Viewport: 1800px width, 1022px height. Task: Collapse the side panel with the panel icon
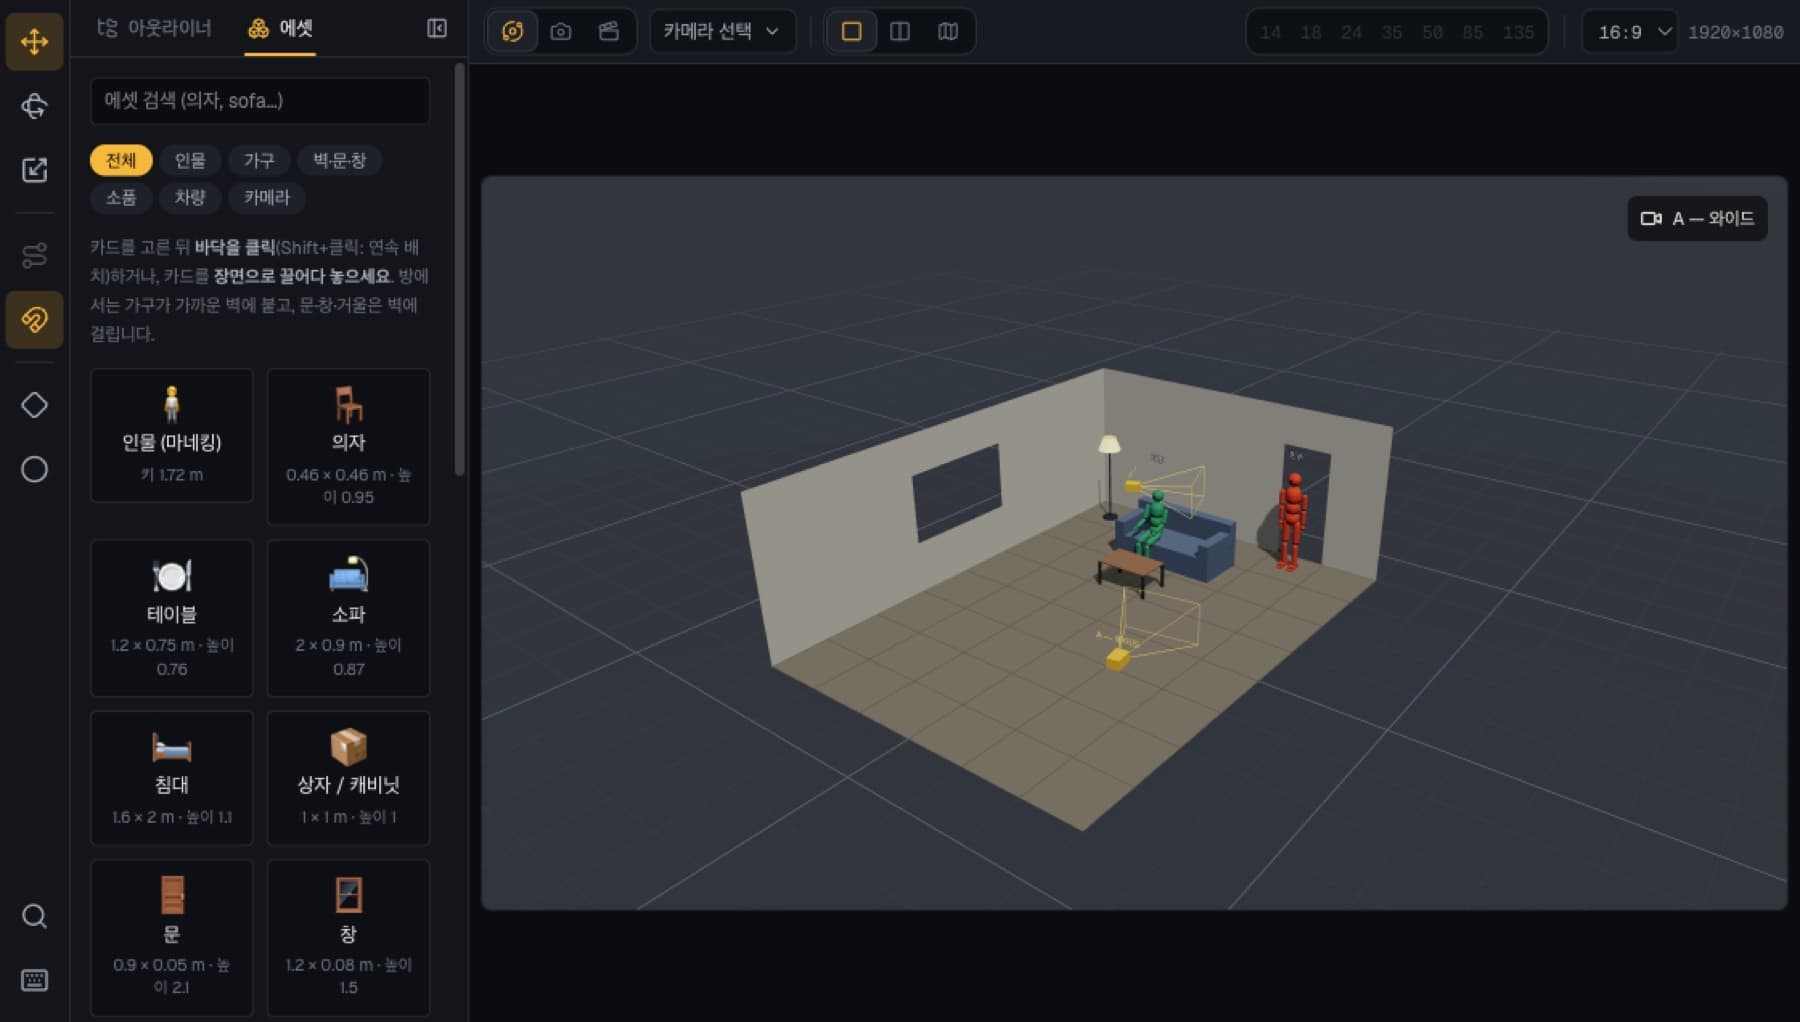(437, 28)
